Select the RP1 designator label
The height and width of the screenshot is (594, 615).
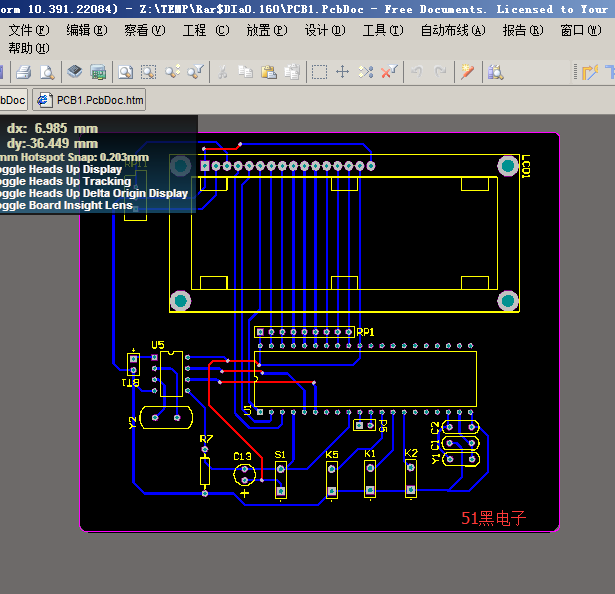coord(365,332)
